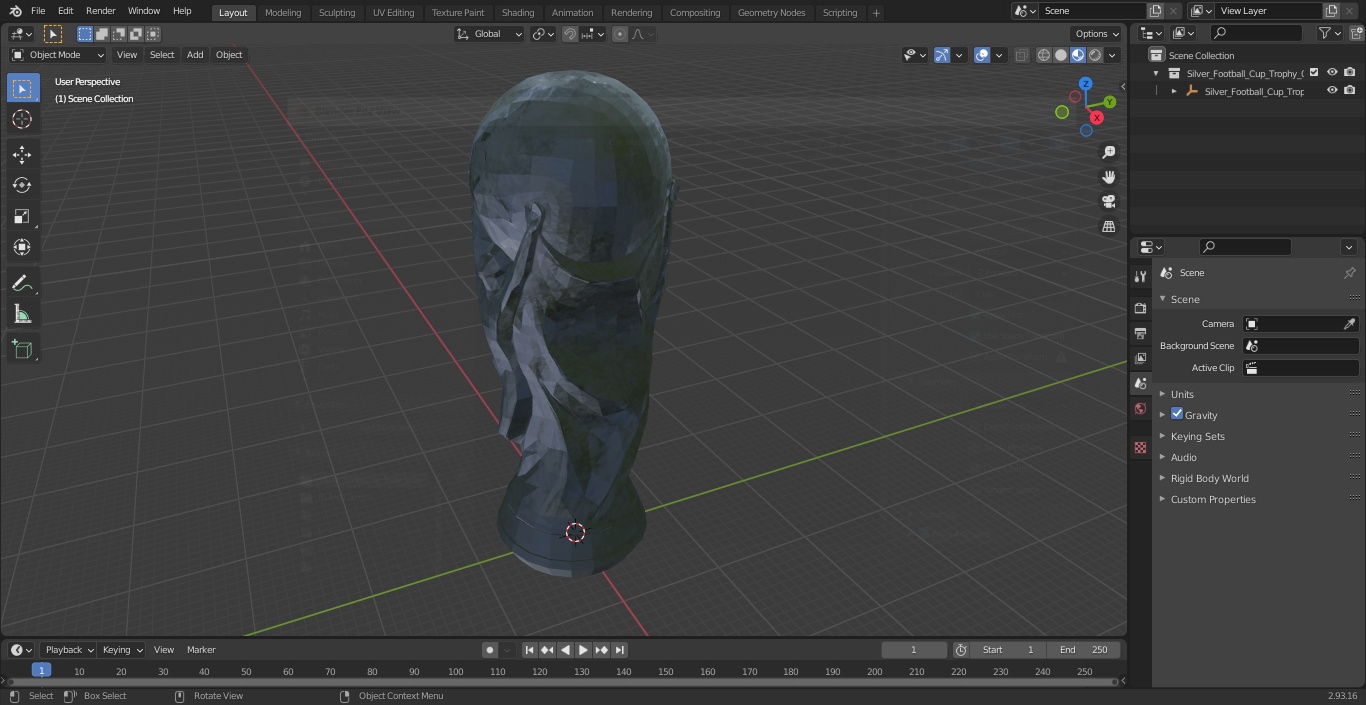Open the Tool properties tab
Image resolution: width=1366 pixels, height=705 pixels.
(1140, 276)
